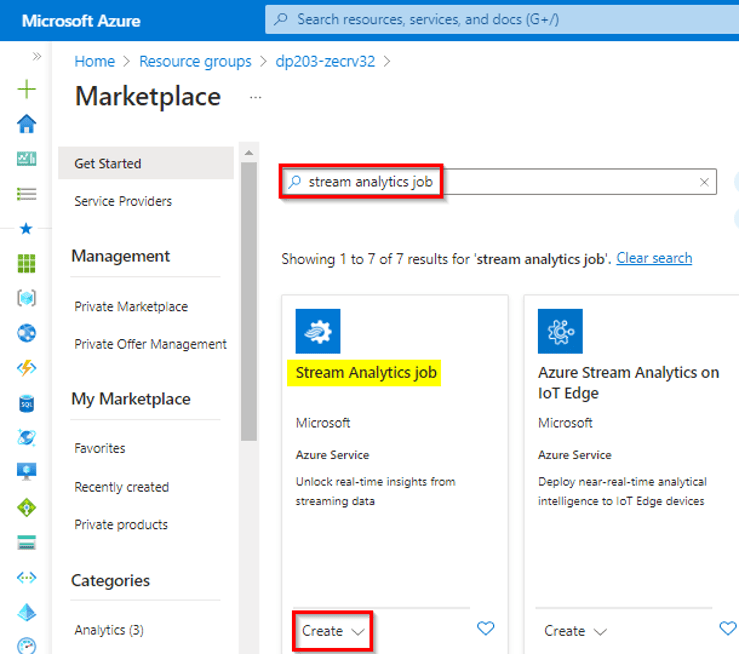Open the All resources green grid icon
This screenshot has width=740, height=654.
coord(26,263)
